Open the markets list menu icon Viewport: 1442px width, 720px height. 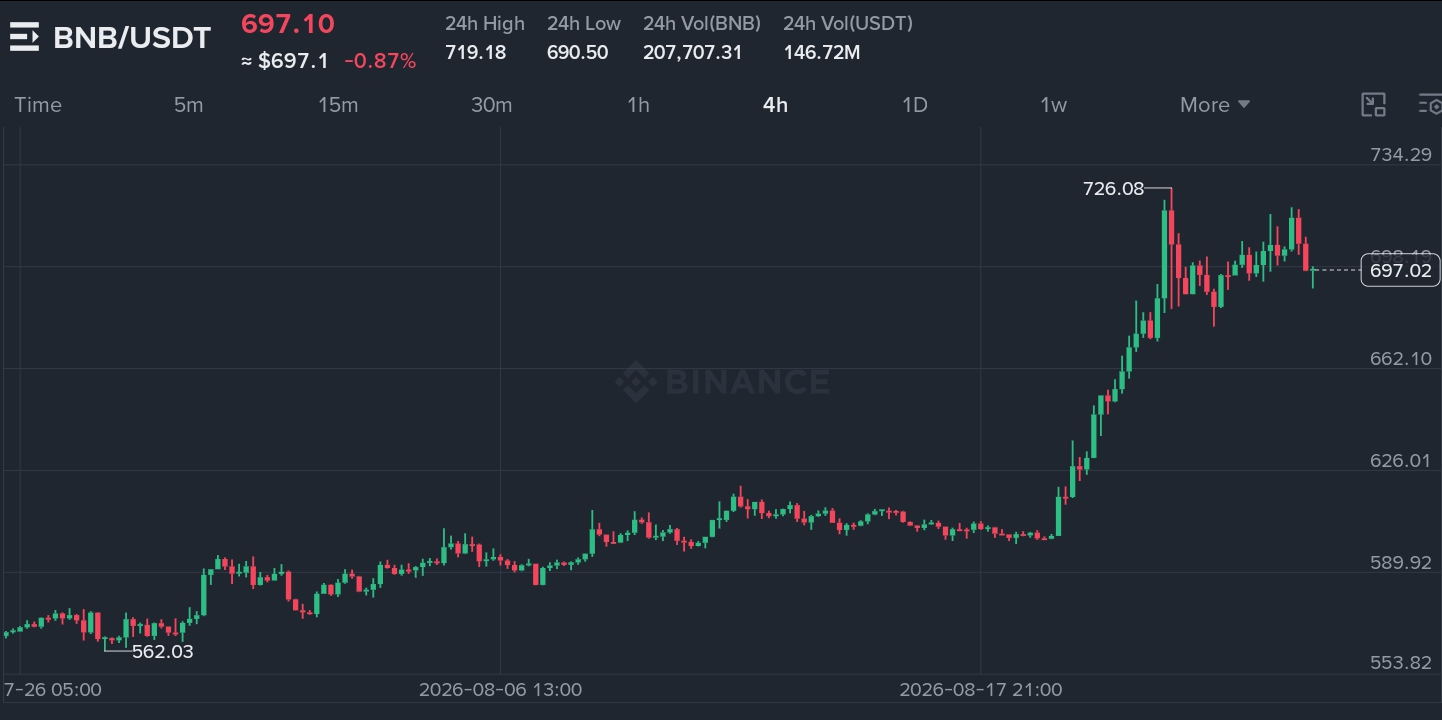tap(24, 38)
